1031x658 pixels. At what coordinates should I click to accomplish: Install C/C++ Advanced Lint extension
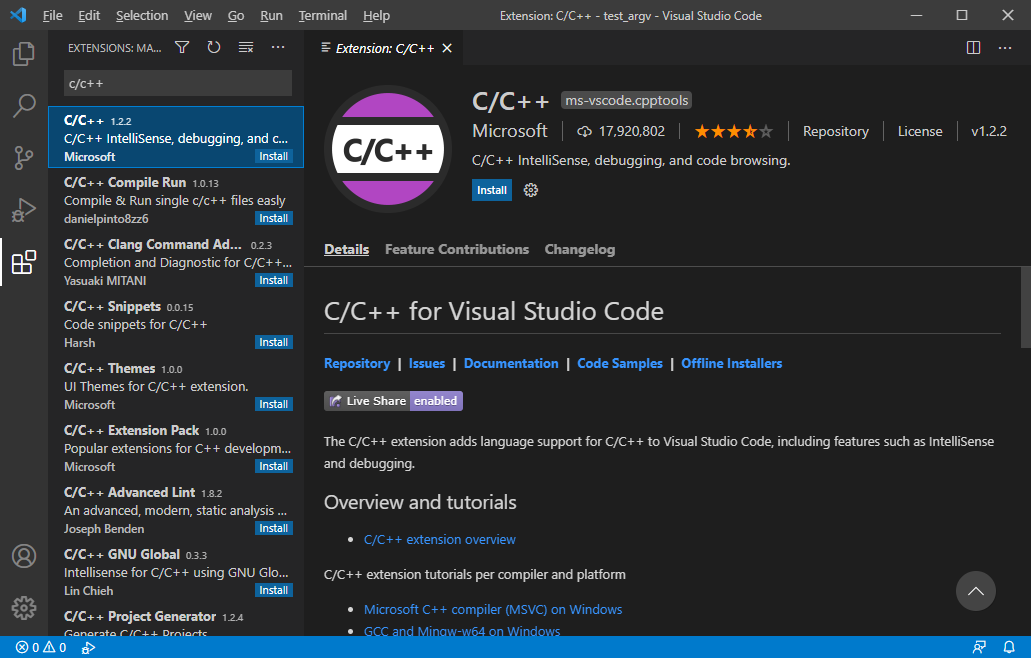274,528
